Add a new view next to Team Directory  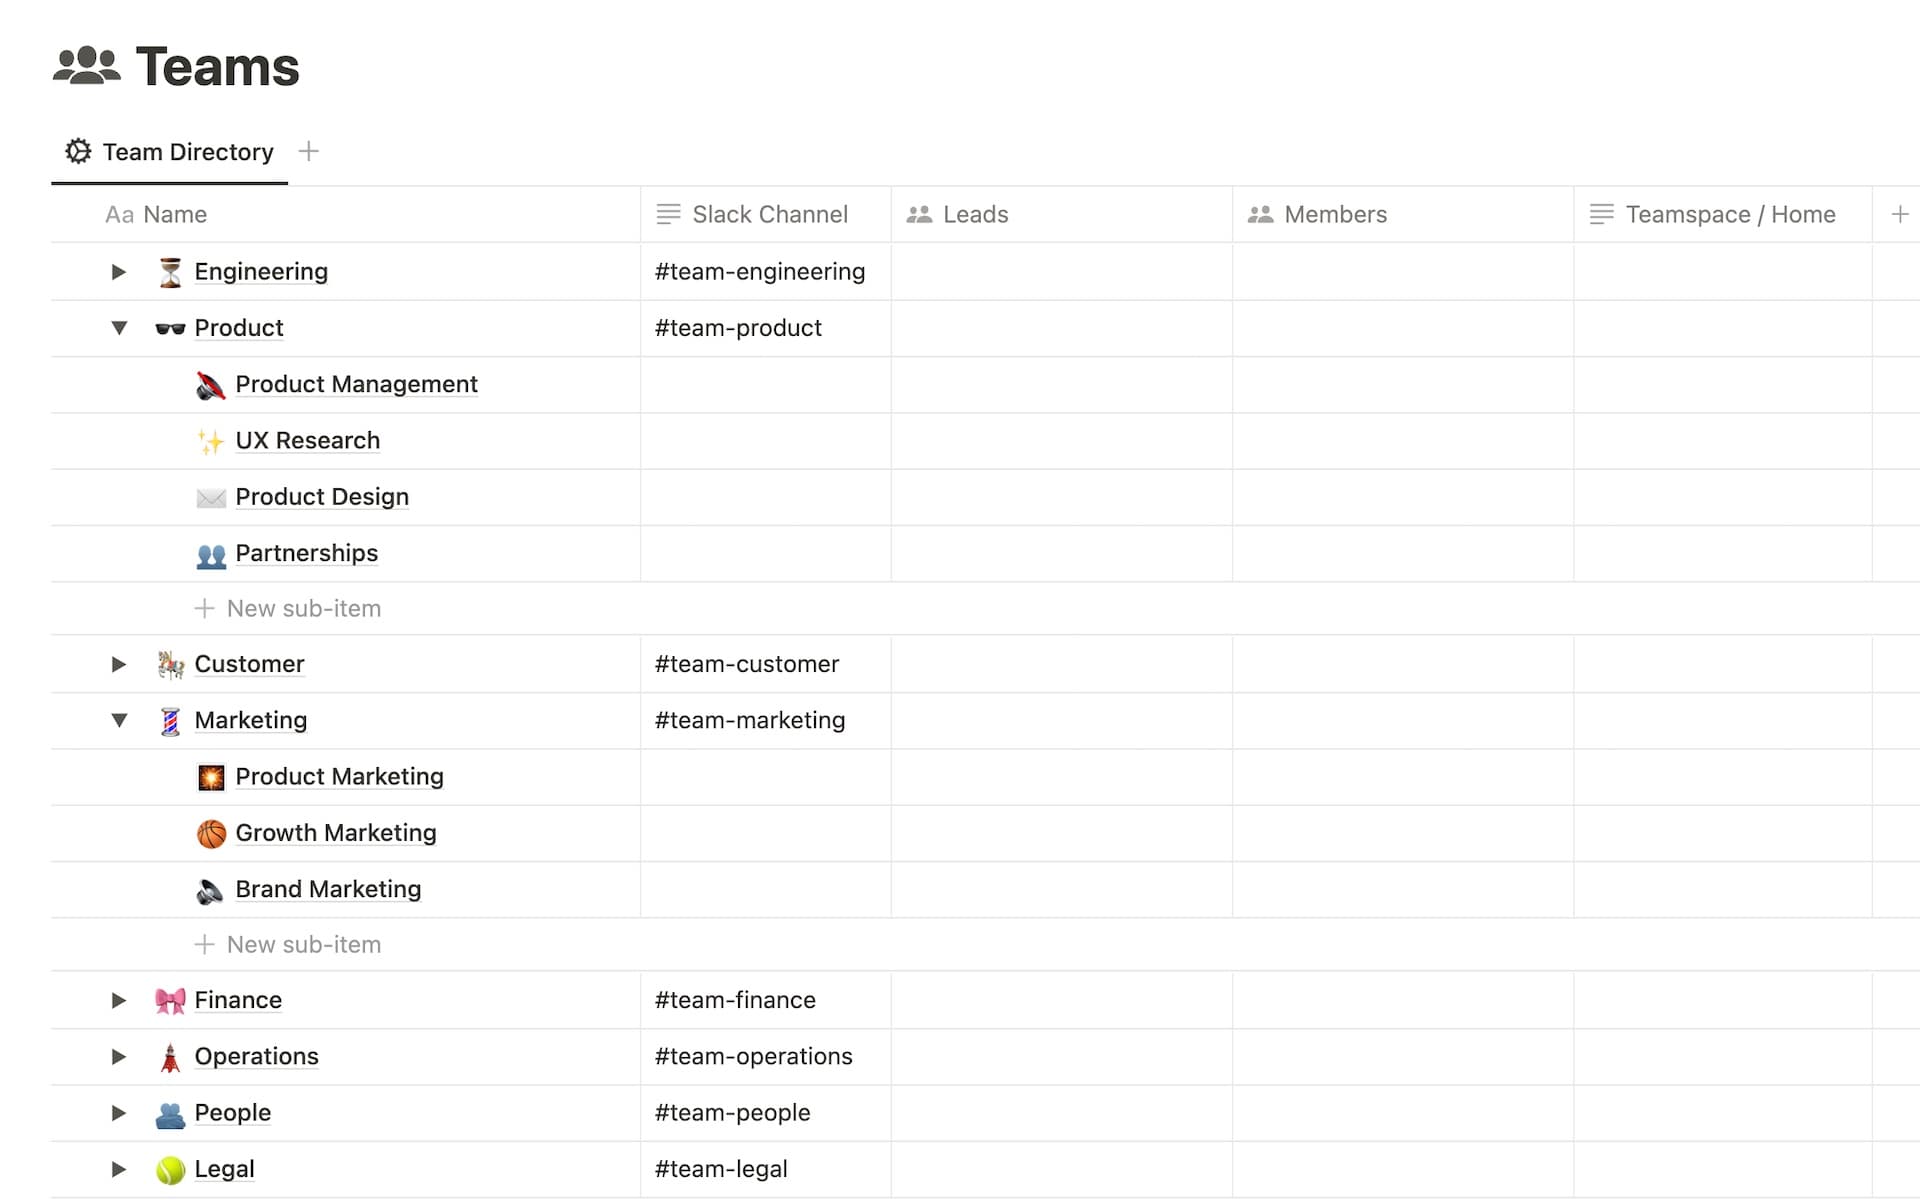[x=309, y=152]
